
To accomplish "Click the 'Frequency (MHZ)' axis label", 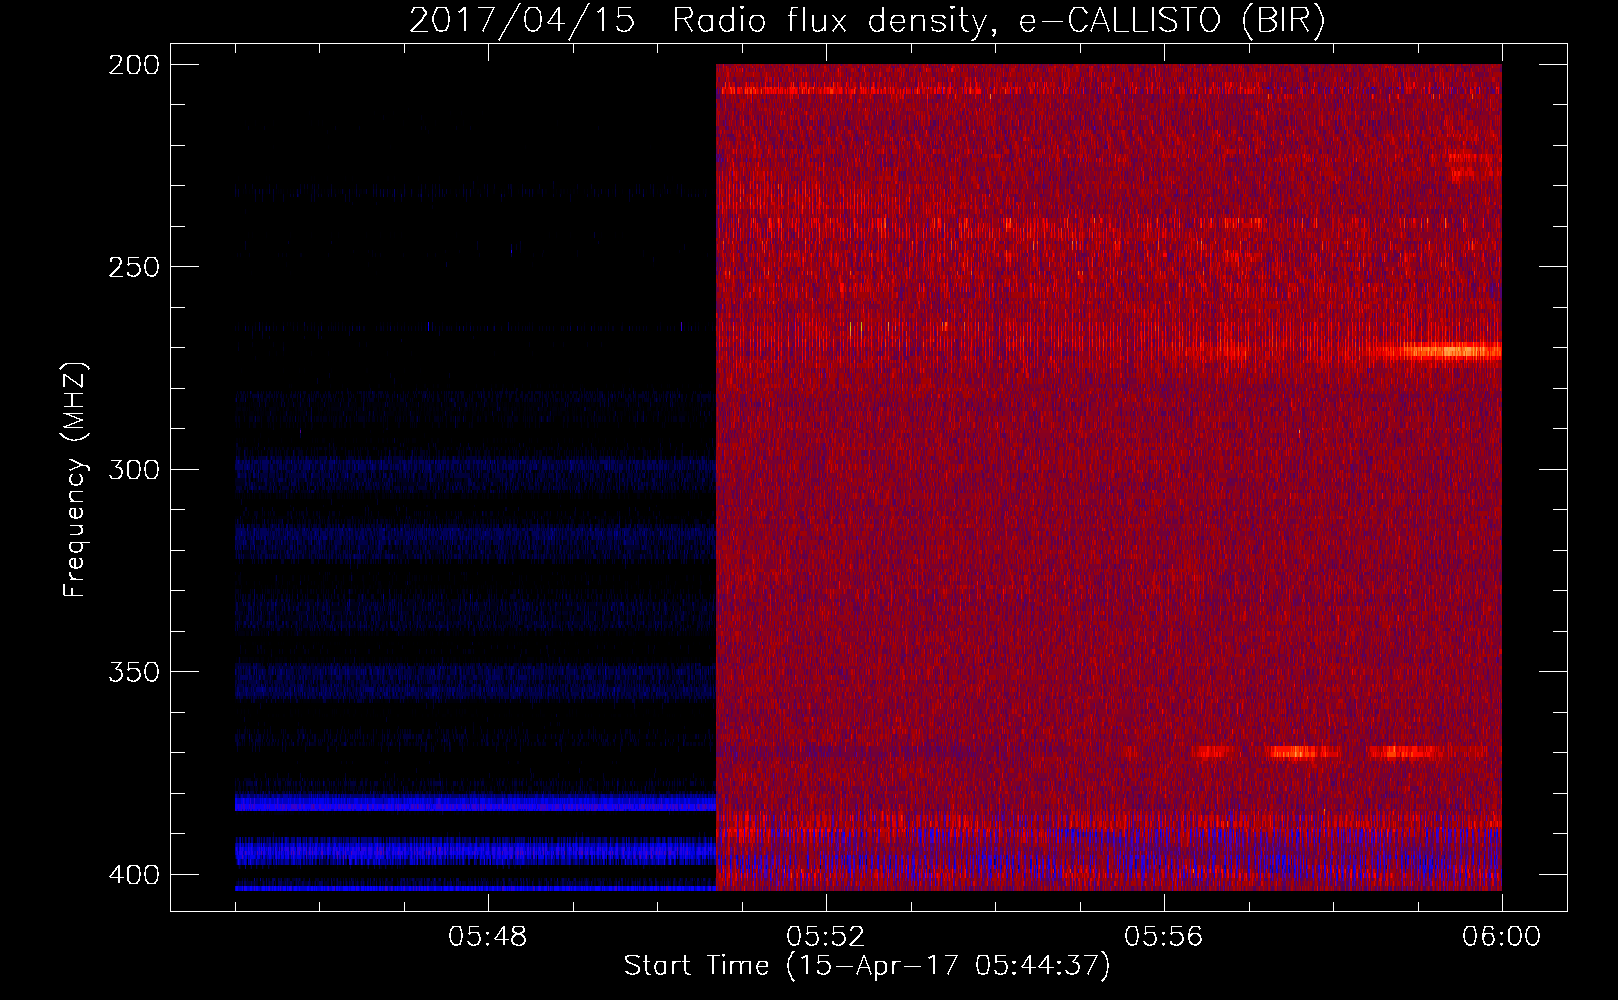I will pyautogui.click(x=75, y=479).
